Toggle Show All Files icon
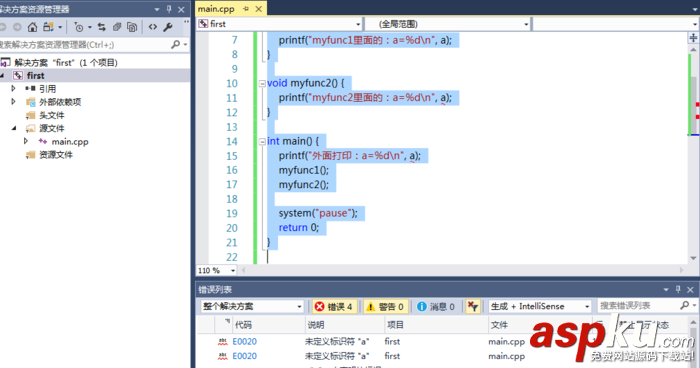This screenshot has width=700, height=368. click(132, 27)
